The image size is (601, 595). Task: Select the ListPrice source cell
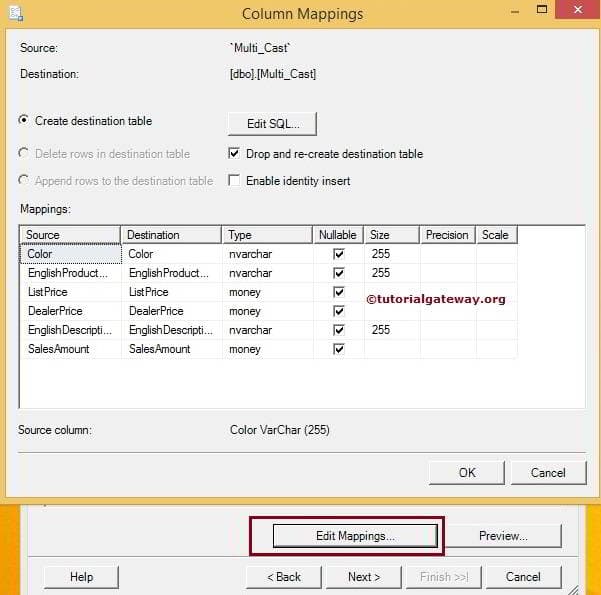tap(71, 292)
